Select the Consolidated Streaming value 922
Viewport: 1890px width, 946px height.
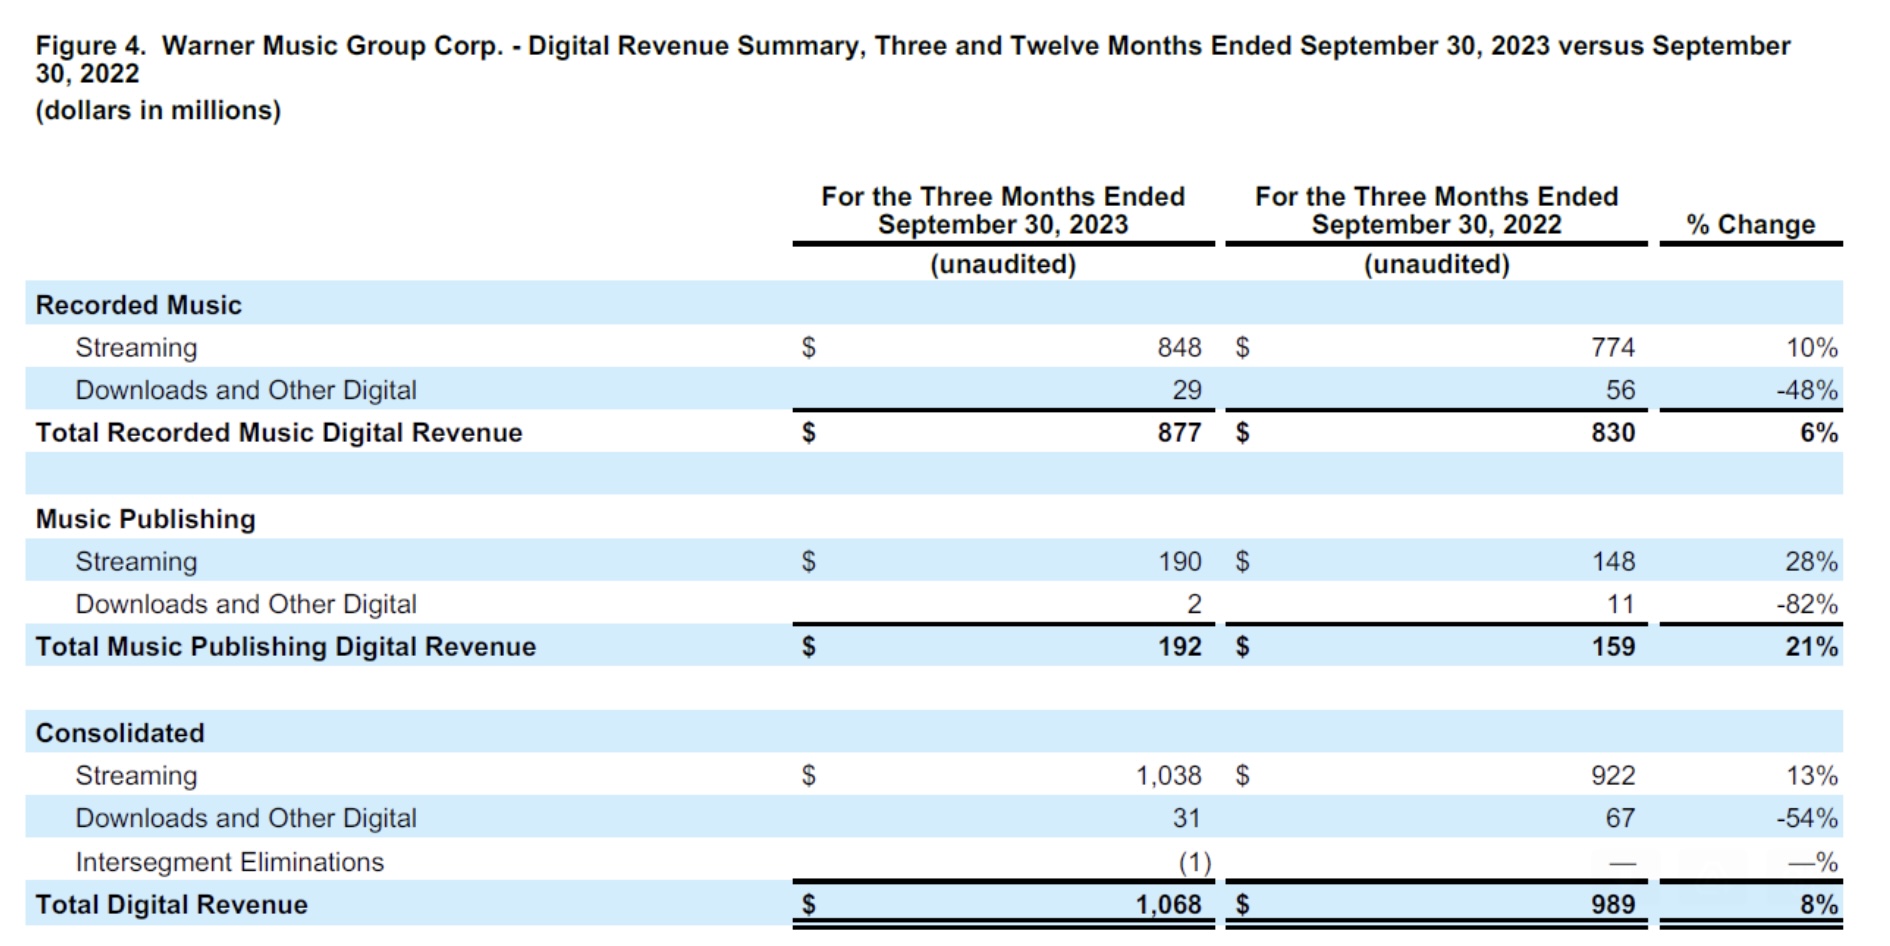1613,775
